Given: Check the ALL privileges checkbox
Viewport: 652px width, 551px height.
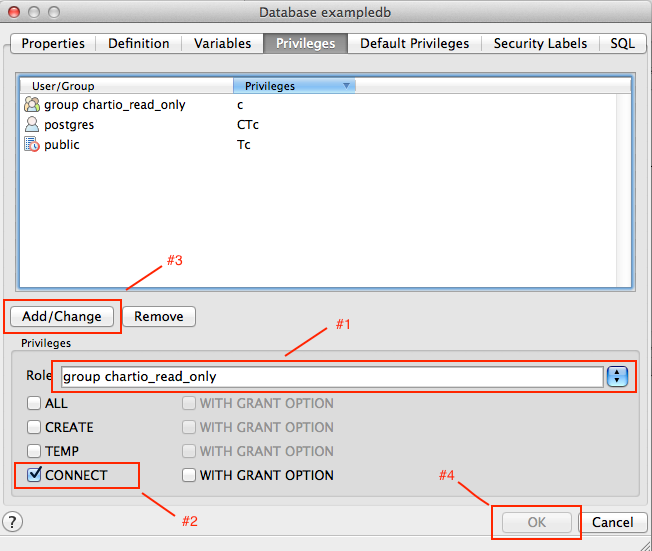Looking at the screenshot, I should 35,404.
